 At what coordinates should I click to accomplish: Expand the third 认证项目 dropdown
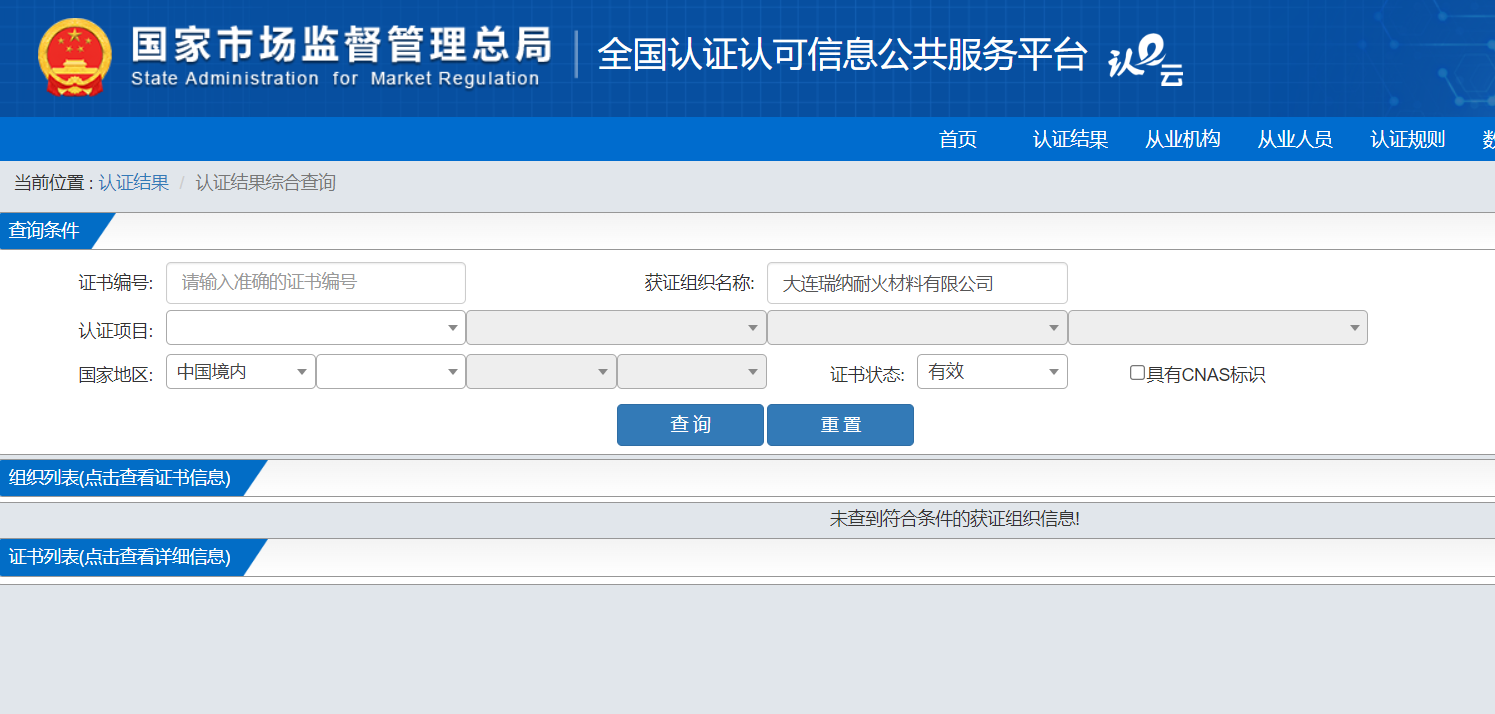click(x=917, y=327)
